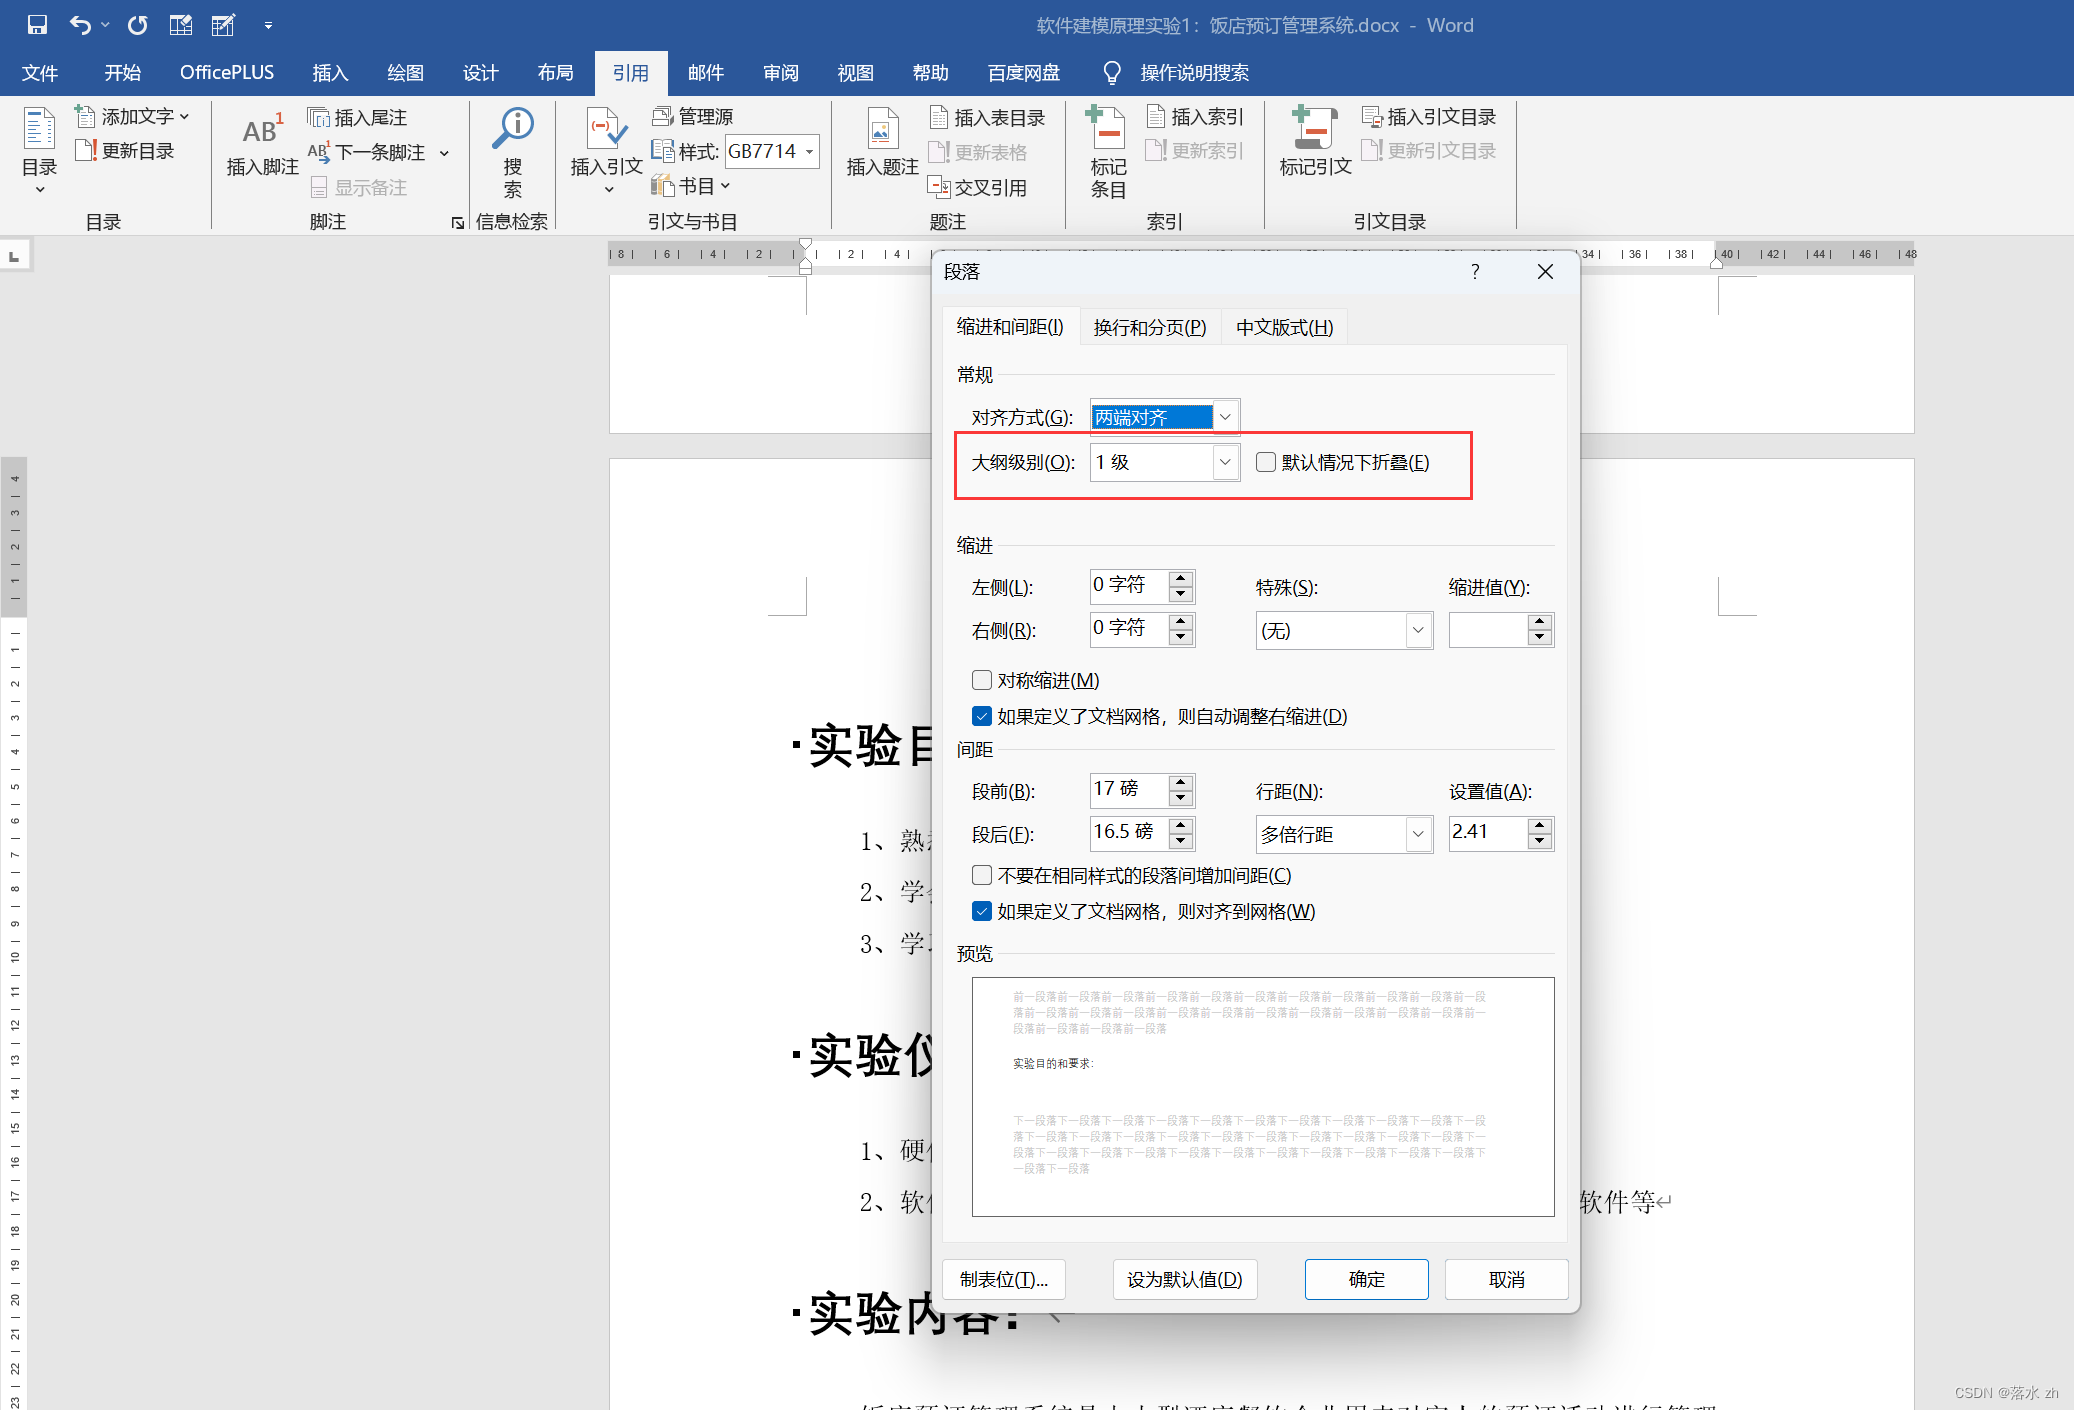Decrease the right indent (右侧) spinner

(x=1181, y=637)
